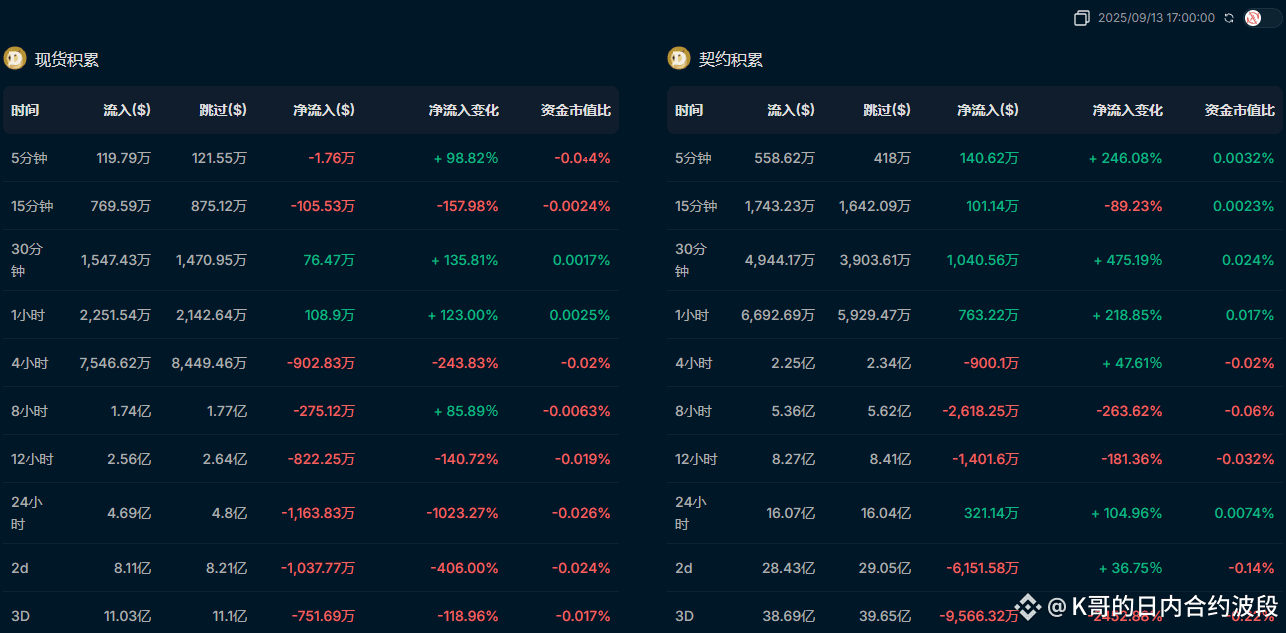Click the 时间 column header in the spot table
Image resolution: width=1286 pixels, height=633 pixels.
coord(24,110)
